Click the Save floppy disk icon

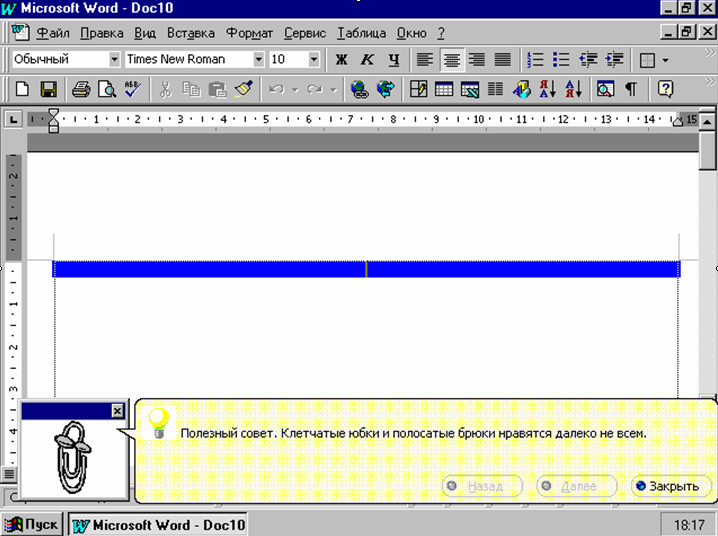[47, 89]
